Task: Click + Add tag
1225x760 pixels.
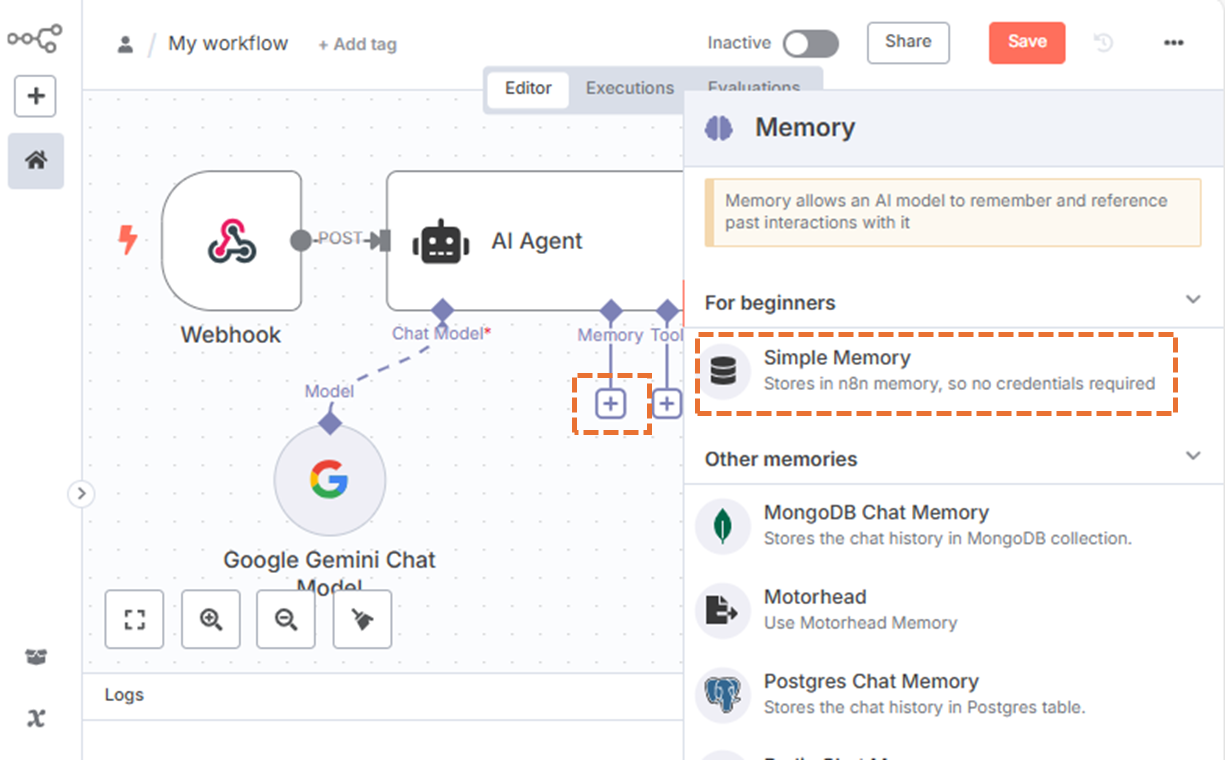Action: (x=357, y=44)
